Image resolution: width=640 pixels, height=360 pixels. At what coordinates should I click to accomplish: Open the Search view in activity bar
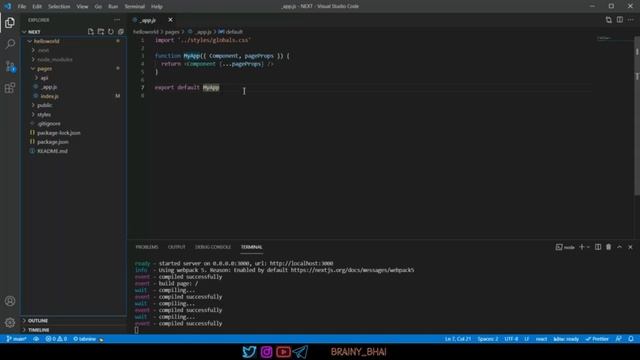pyautogui.click(x=10, y=44)
